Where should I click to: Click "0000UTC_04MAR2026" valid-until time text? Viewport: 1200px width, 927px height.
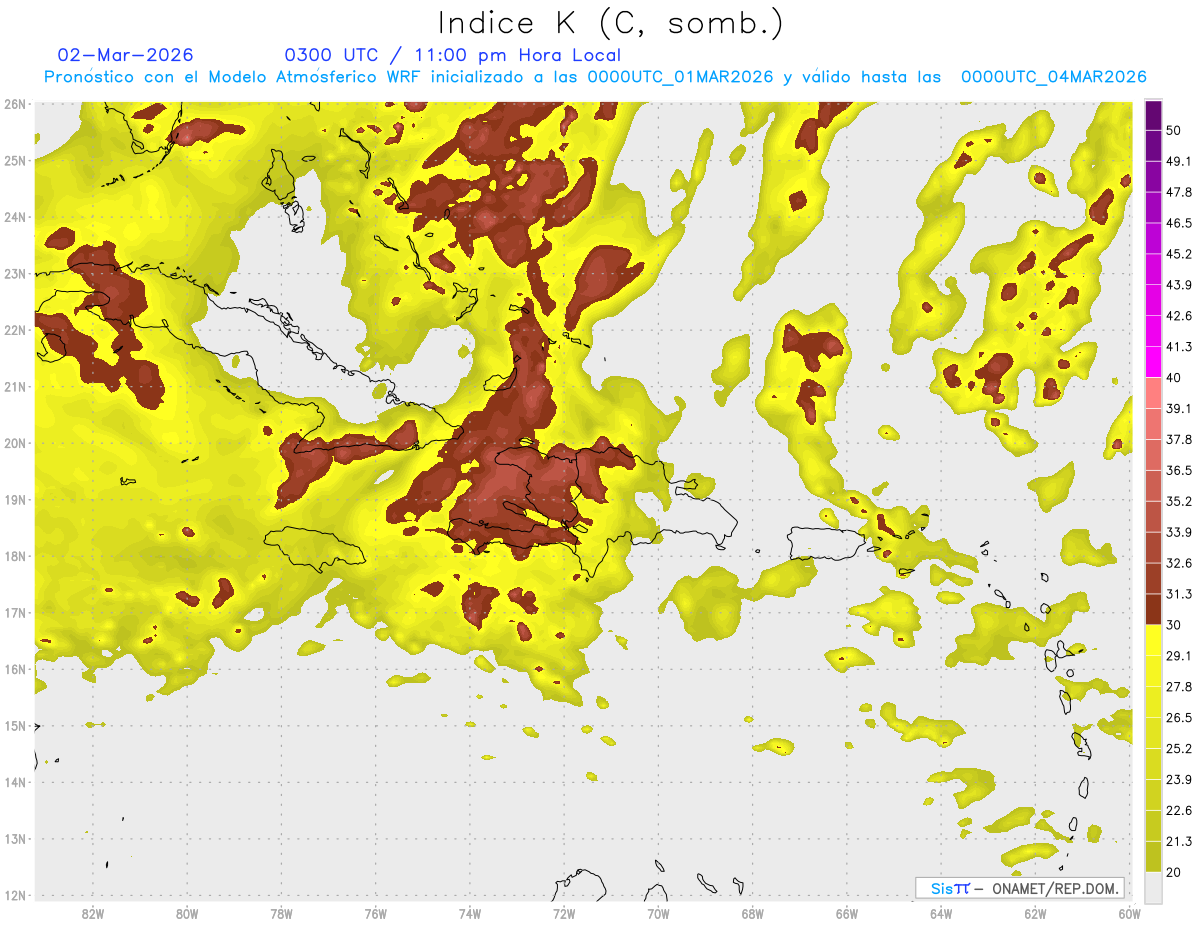[1053, 77]
